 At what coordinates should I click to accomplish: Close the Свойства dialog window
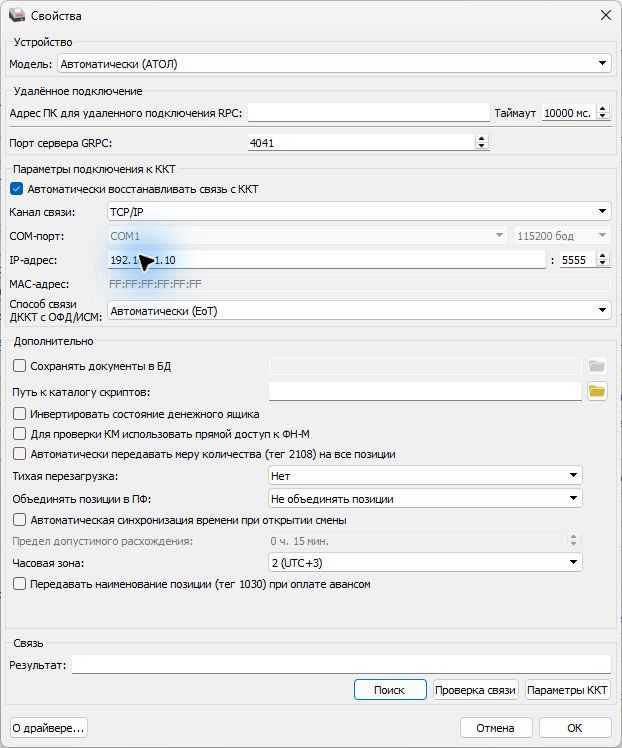click(x=606, y=15)
